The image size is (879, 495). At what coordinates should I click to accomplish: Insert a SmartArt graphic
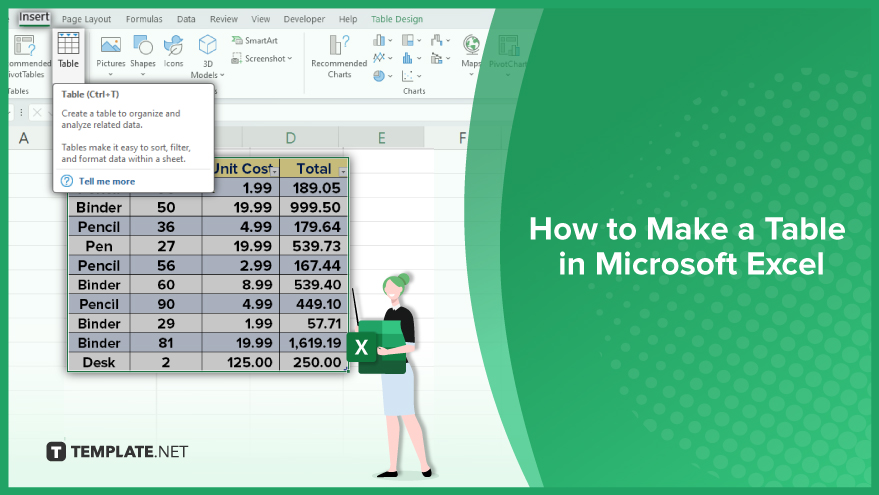click(255, 40)
